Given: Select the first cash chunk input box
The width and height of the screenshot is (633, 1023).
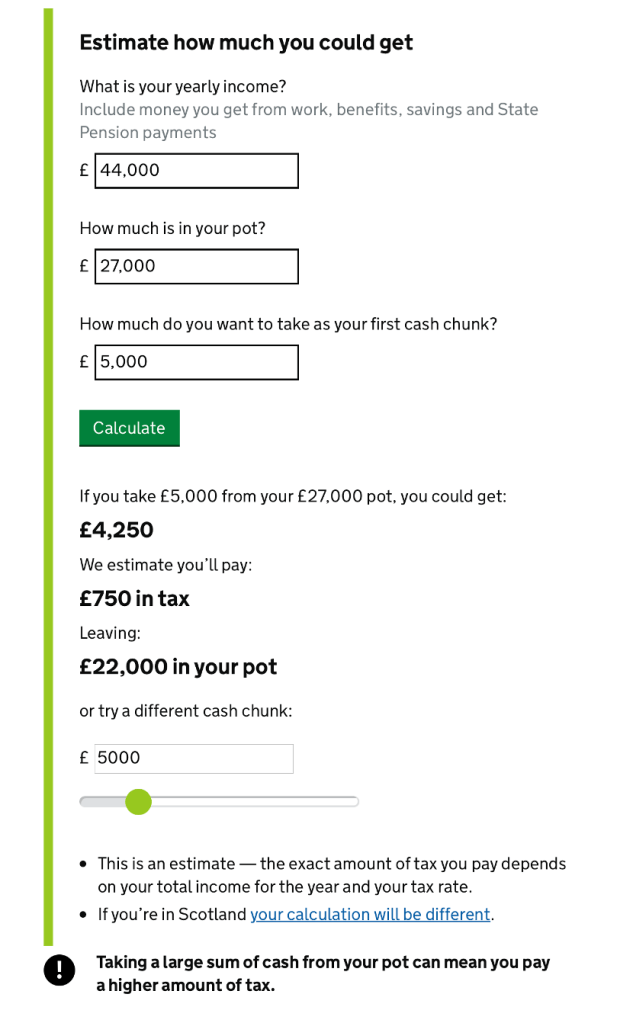Looking at the screenshot, I should click(196, 361).
